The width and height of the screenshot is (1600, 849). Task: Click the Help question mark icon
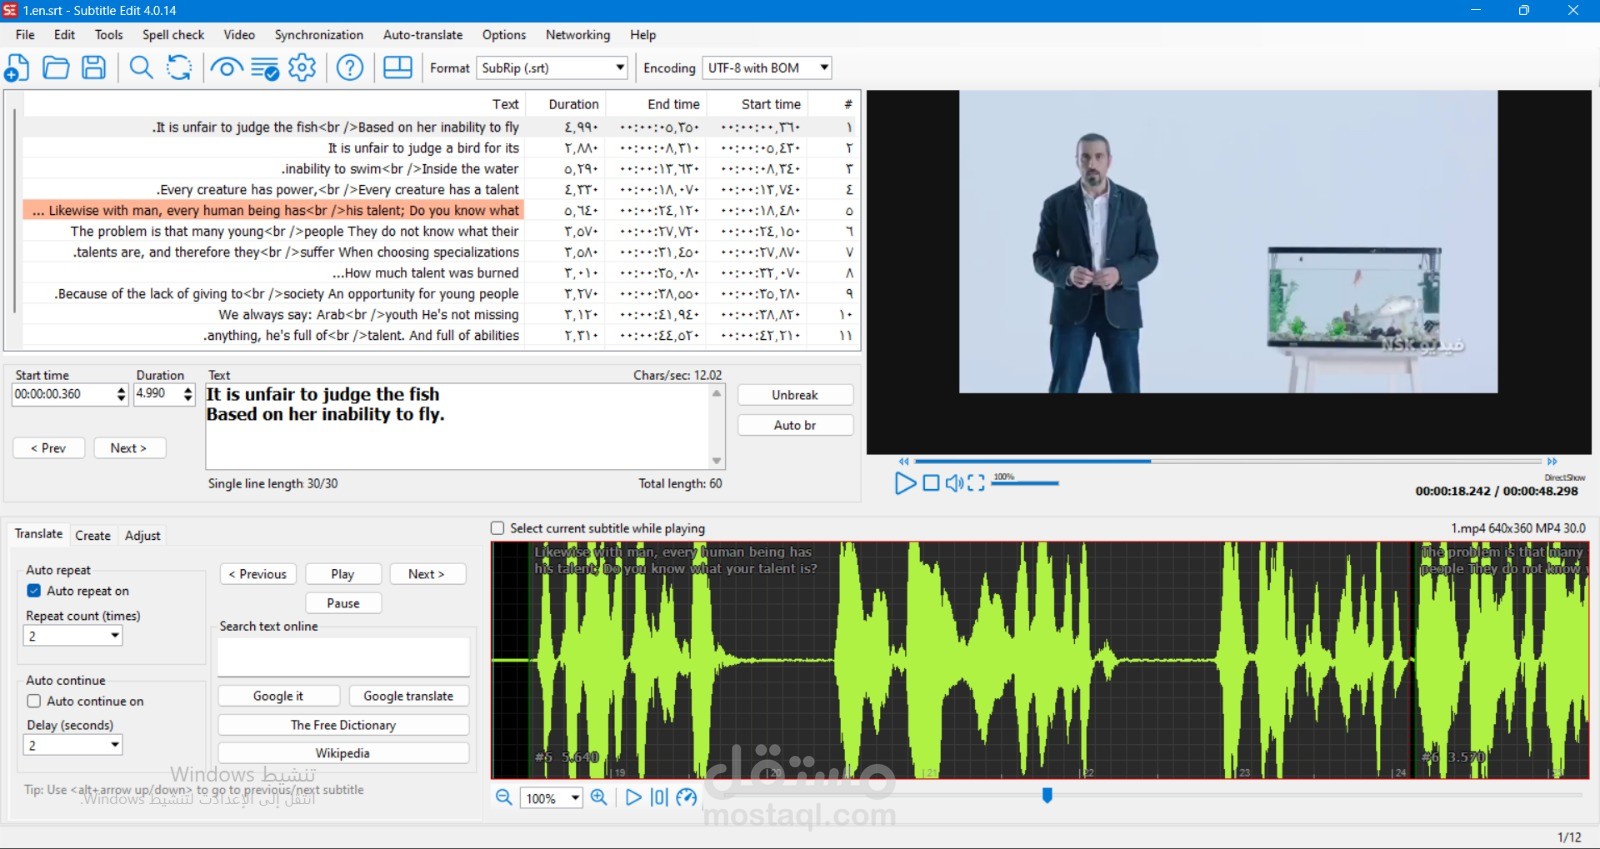click(350, 68)
